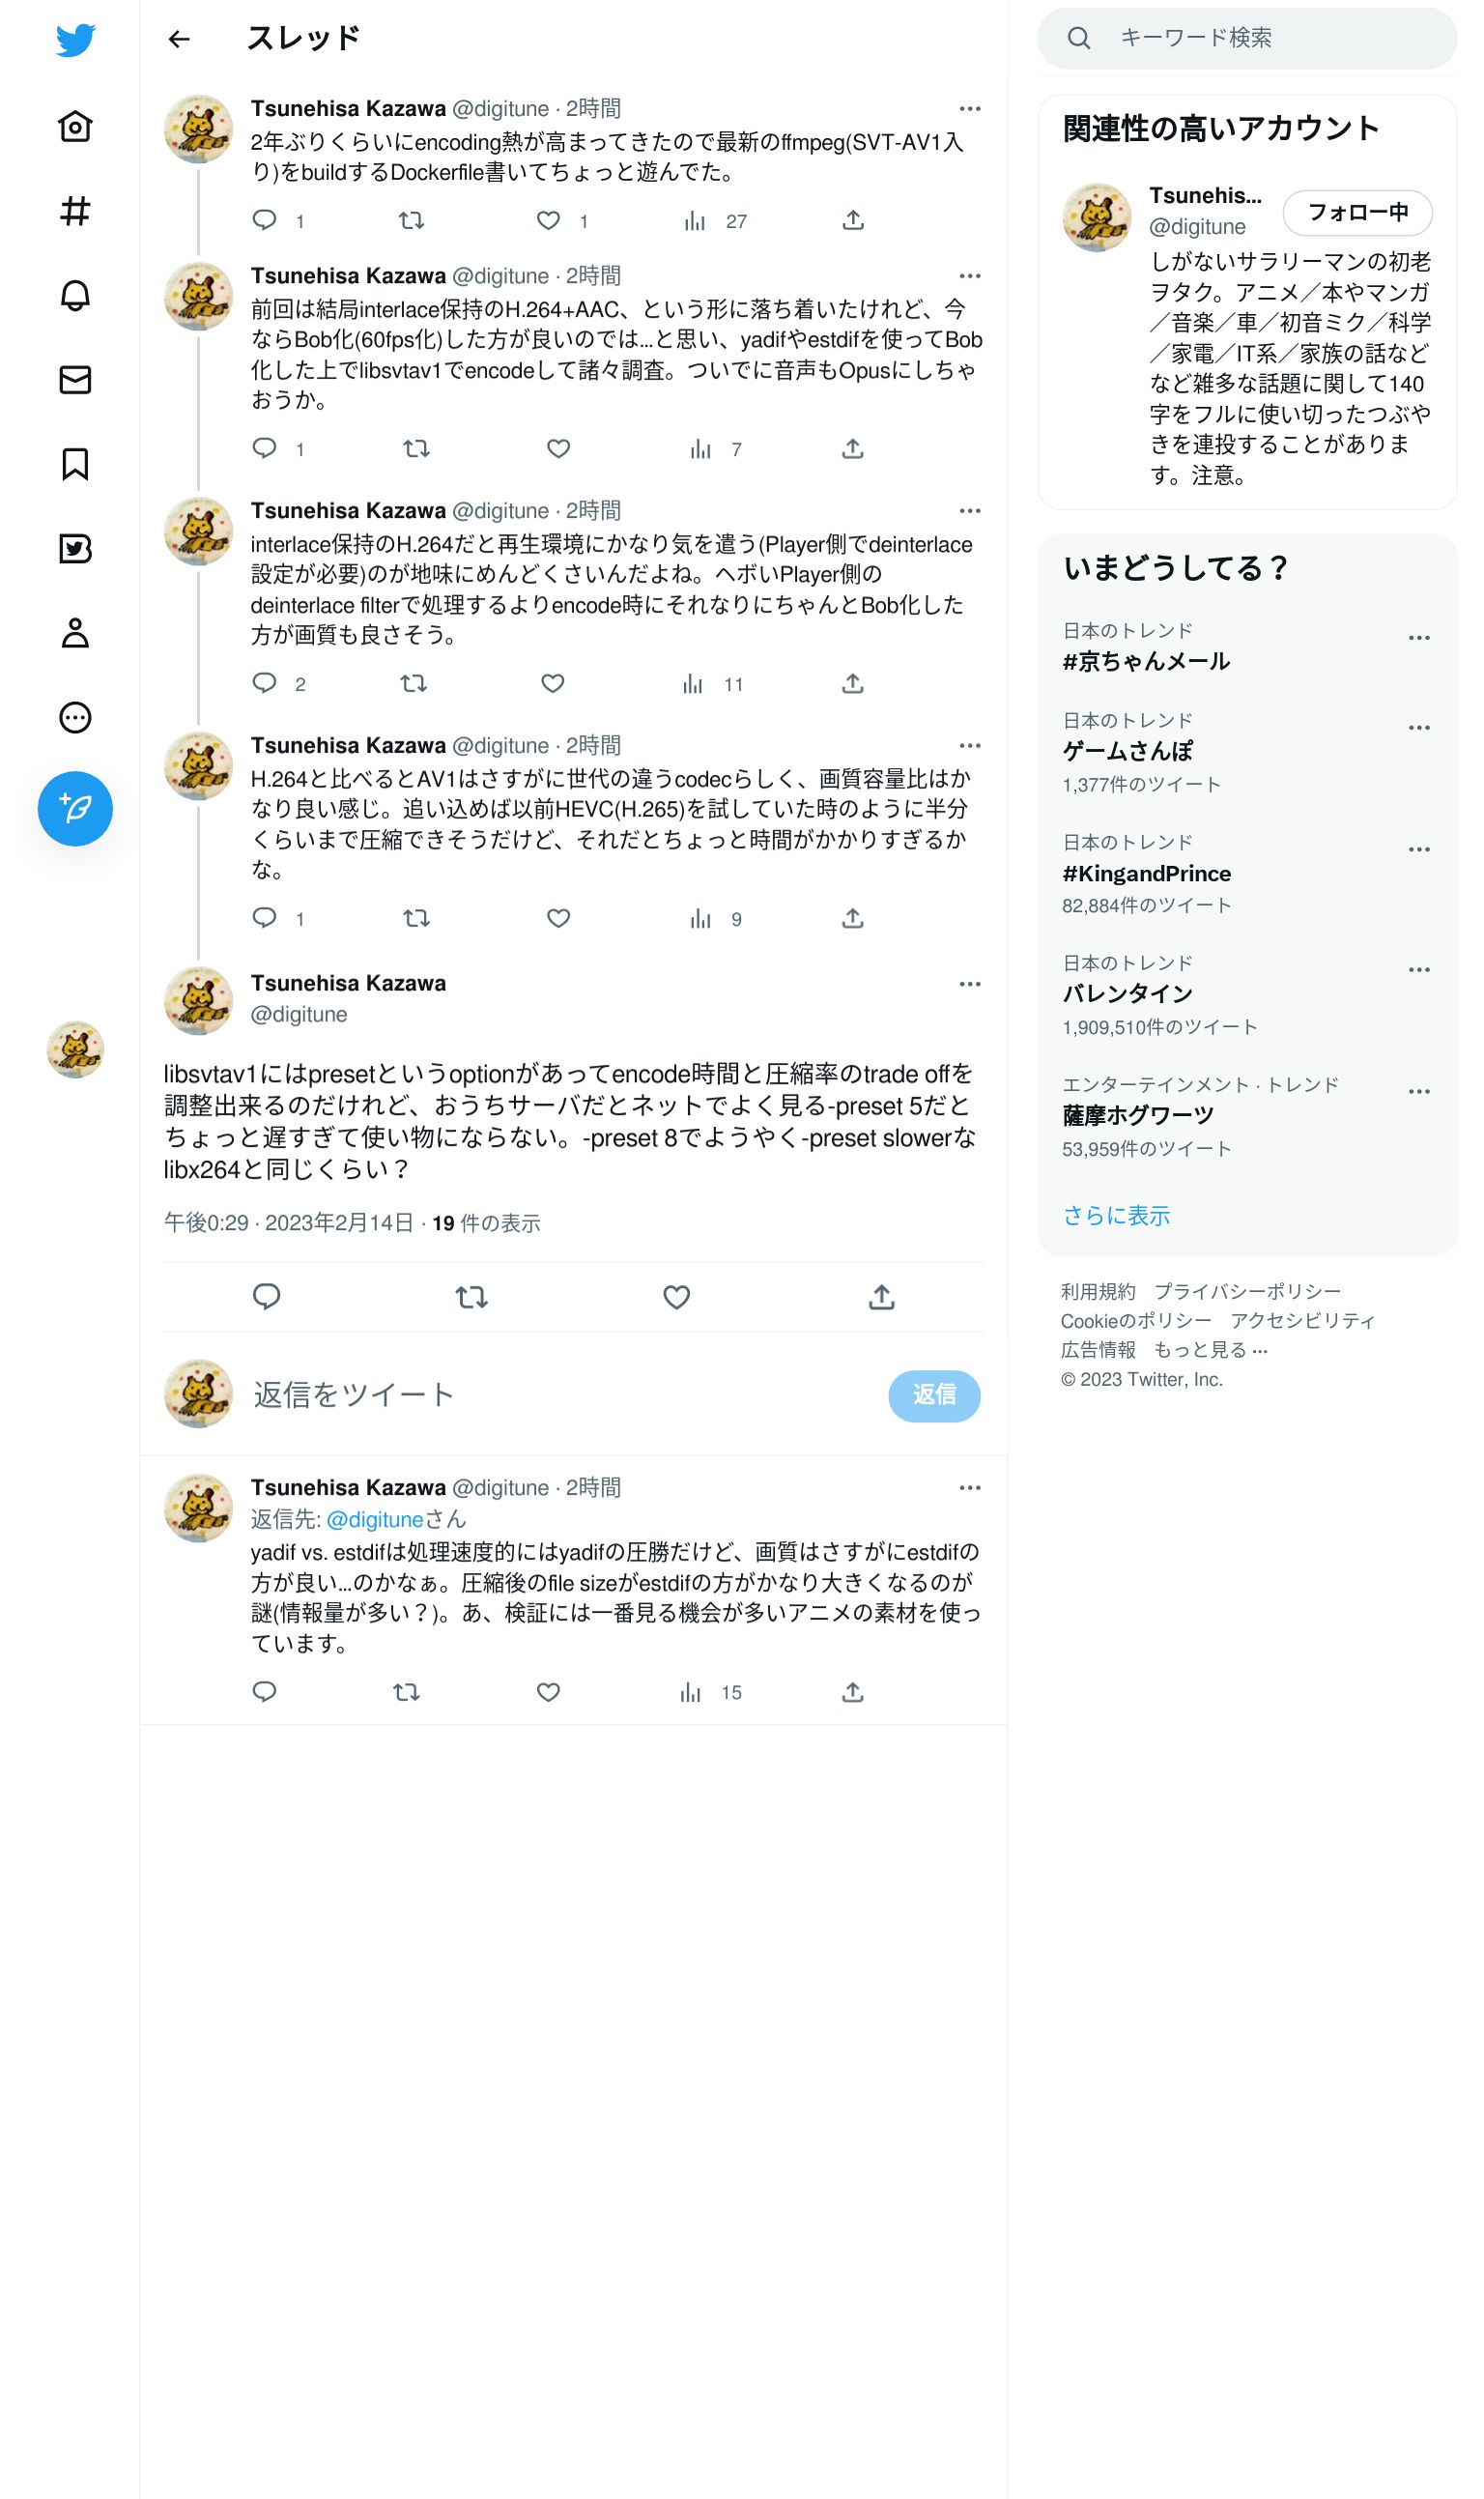1484x2499 pixels.
Task: Toggle the フォロー中 following button
Action: click(1357, 212)
